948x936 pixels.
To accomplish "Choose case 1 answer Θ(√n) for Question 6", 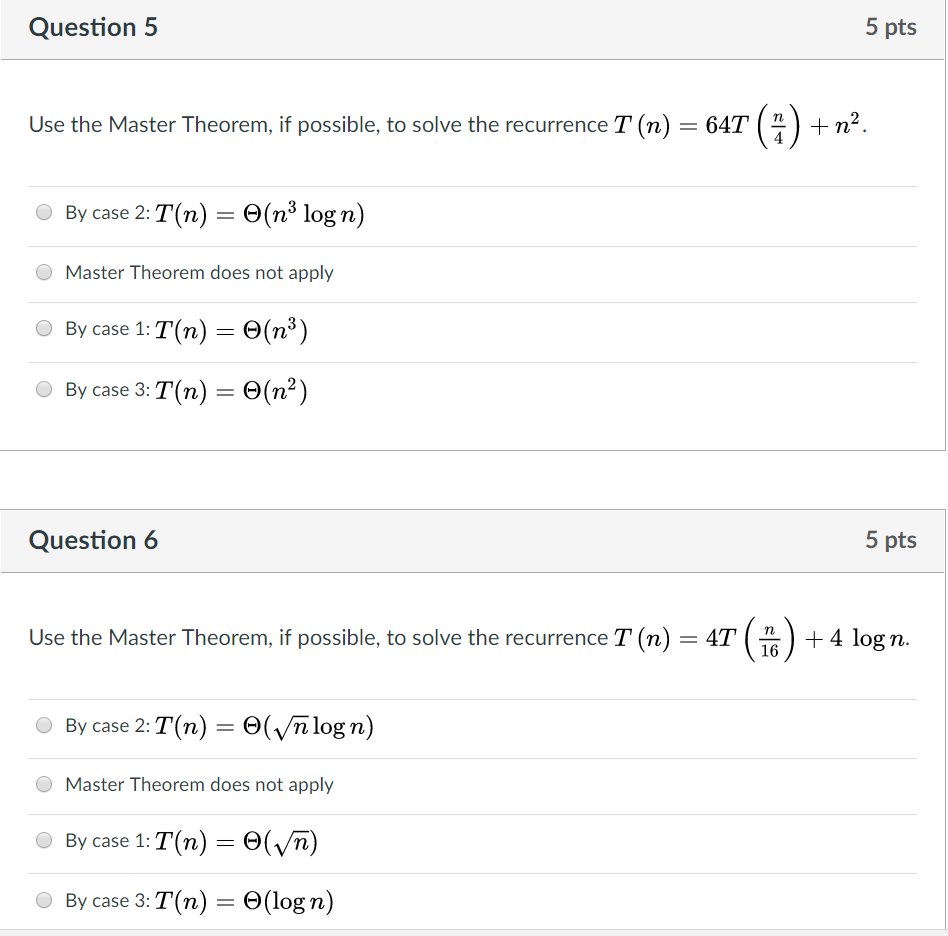I will tap(44, 840).
